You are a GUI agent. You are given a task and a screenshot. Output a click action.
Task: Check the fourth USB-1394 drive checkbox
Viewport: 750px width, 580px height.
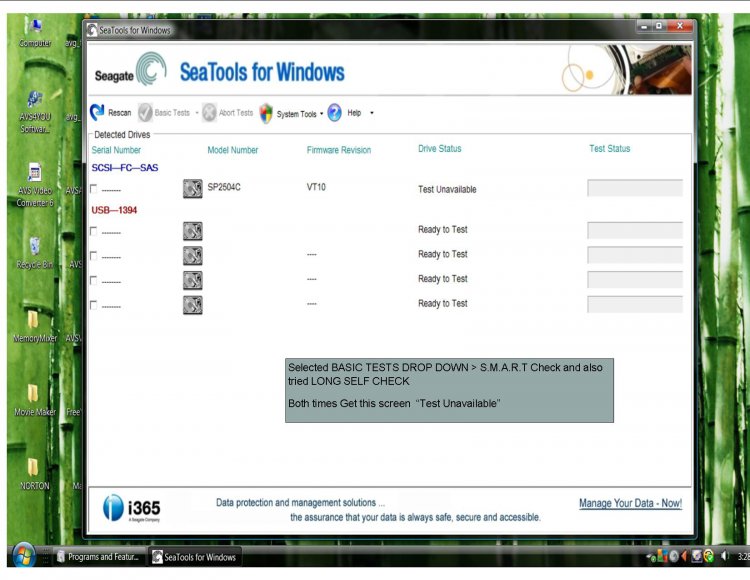pyautogui.click(x=94, y=305)
